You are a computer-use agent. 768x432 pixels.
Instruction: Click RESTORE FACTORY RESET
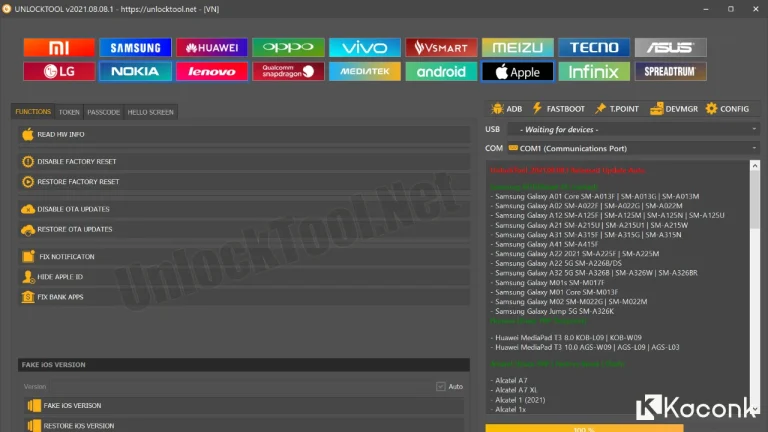244,182
